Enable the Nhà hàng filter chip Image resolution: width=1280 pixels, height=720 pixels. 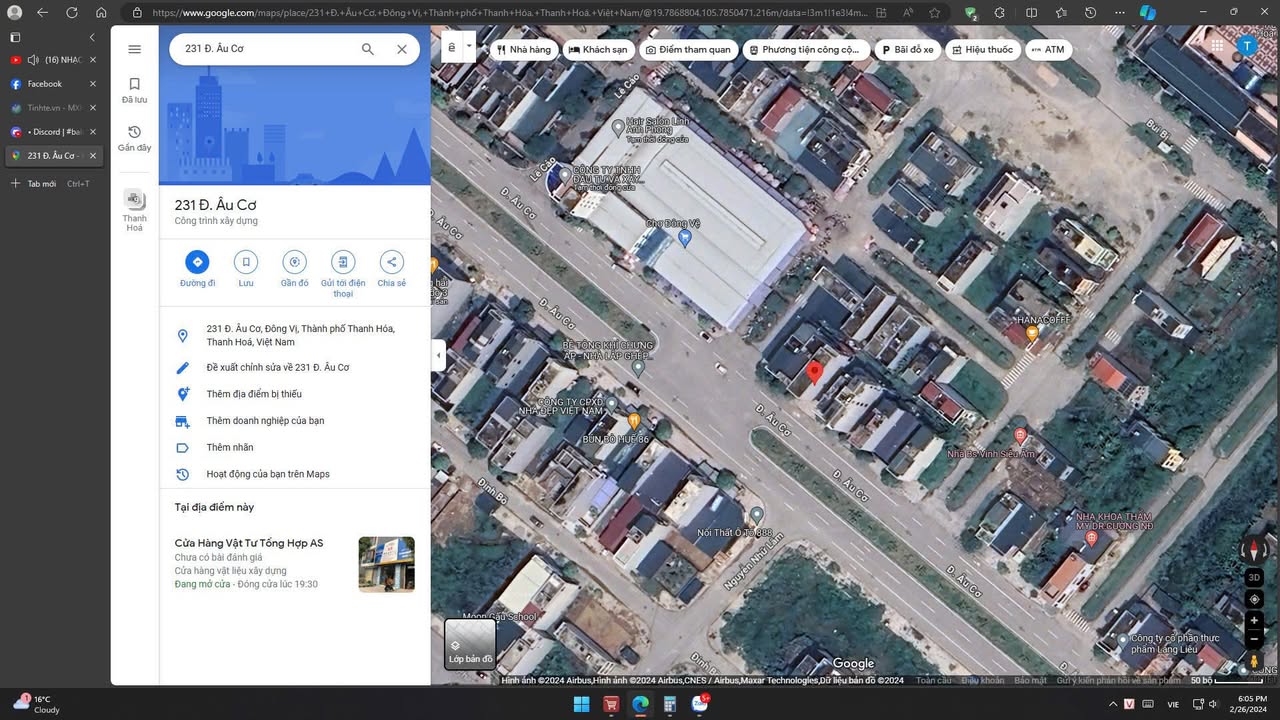click(523, 49)
